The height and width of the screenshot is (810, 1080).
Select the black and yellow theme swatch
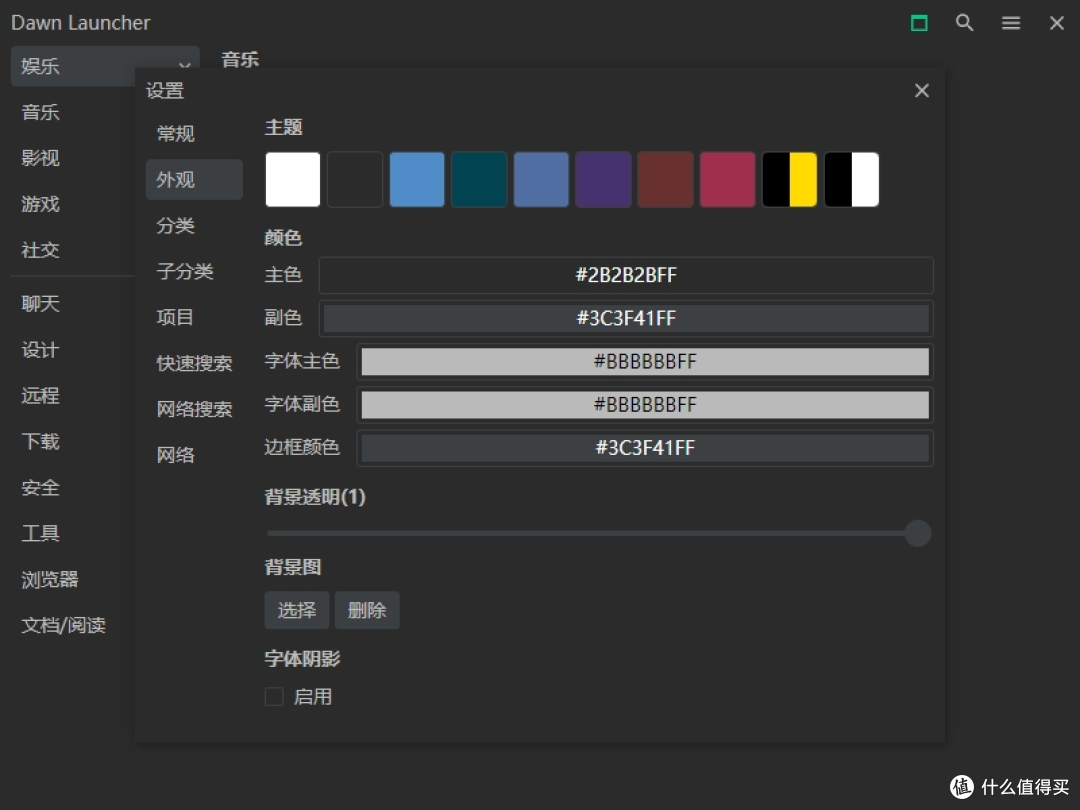click(789, 179)
